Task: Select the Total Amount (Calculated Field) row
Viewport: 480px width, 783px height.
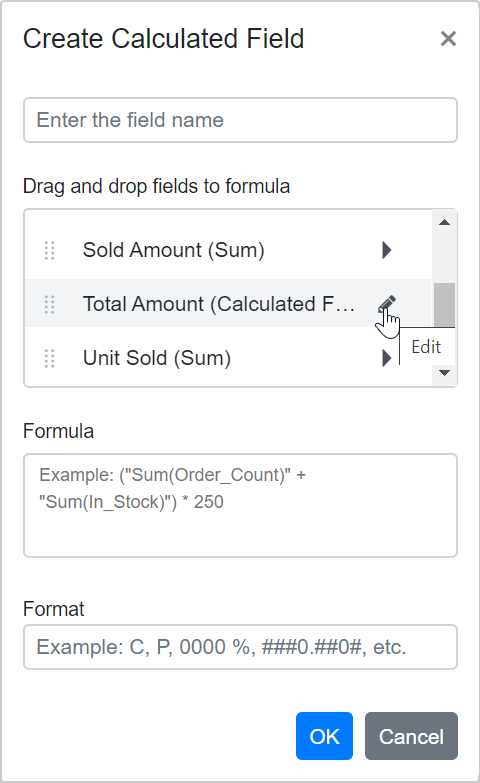Action: tap(228, 304)
